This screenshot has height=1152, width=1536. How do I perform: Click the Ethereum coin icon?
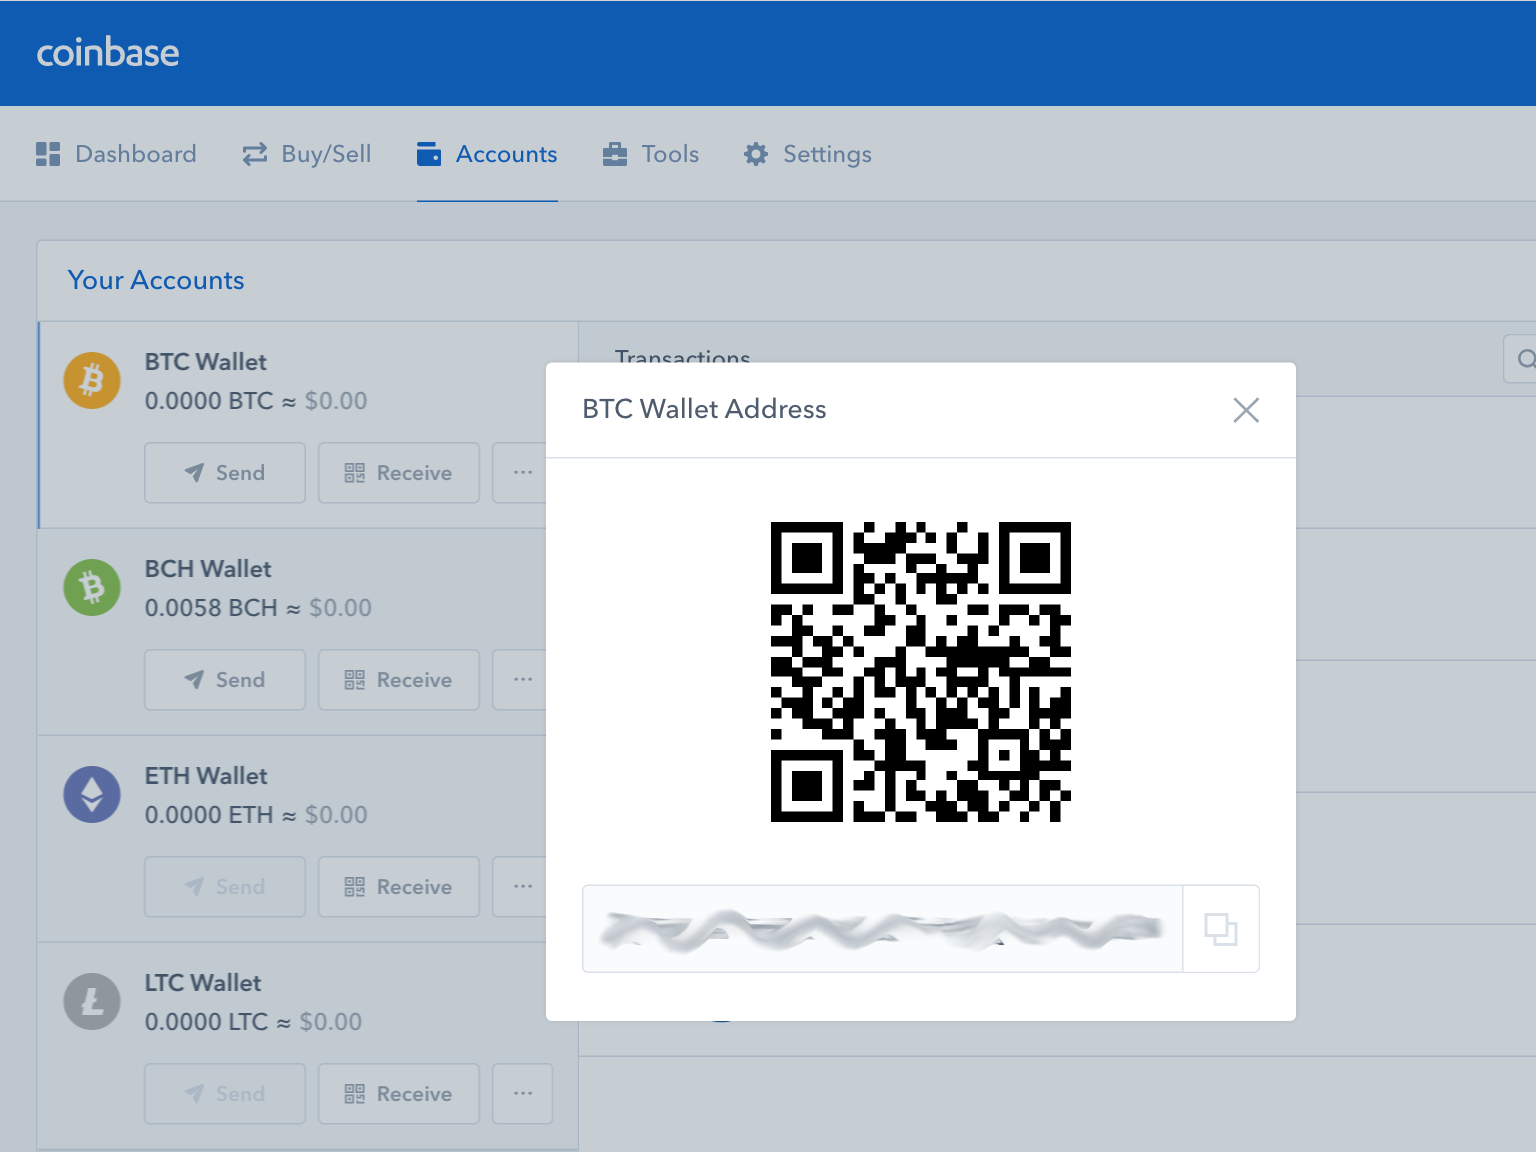92,795
